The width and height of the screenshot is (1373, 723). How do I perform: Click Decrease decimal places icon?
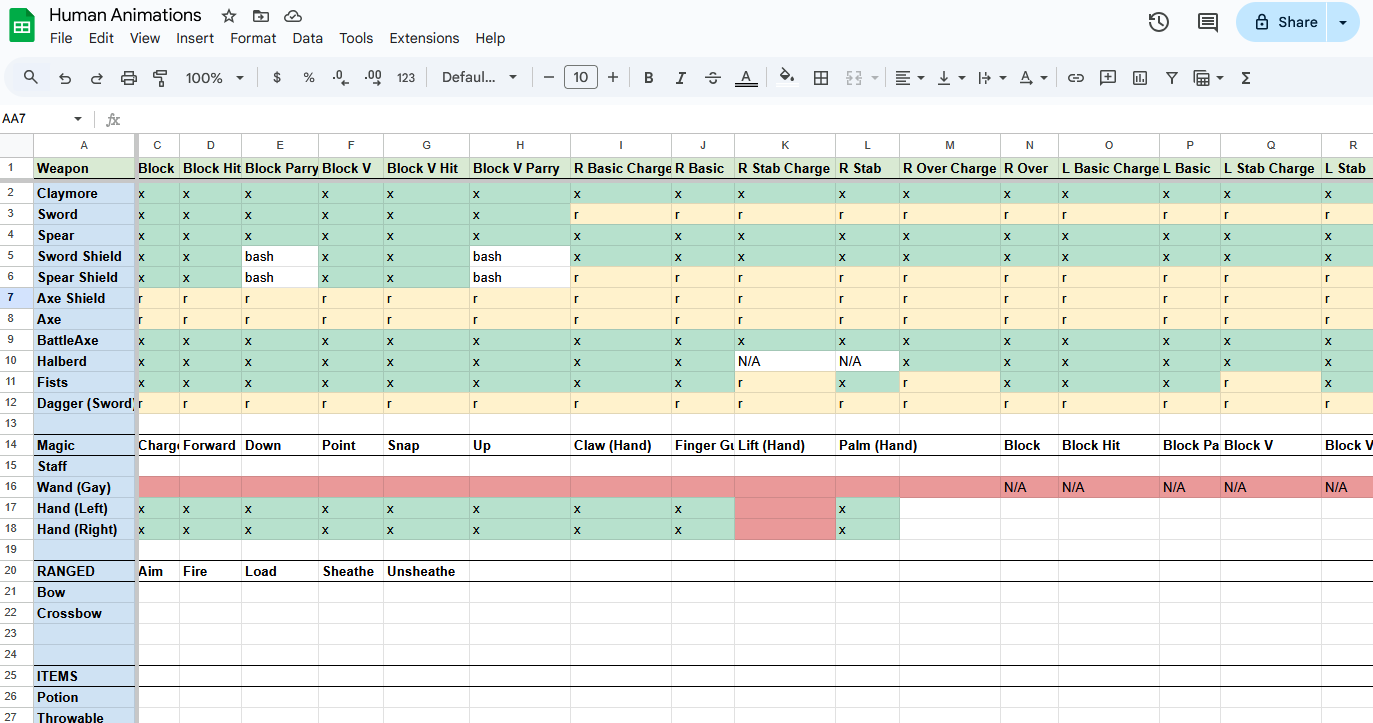(x=341, y=77)
